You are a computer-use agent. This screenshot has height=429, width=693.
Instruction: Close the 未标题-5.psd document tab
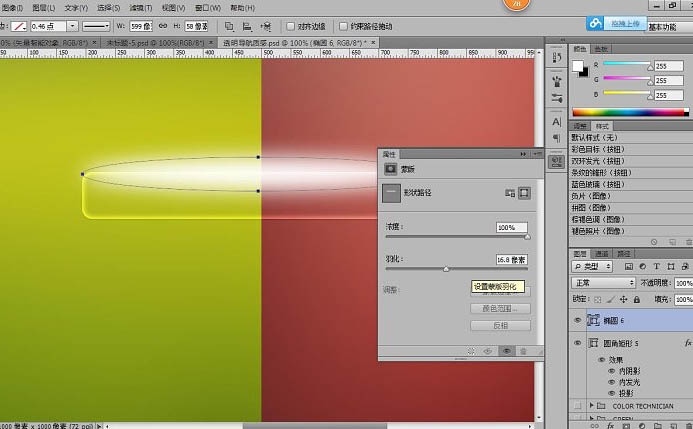[211, 42]
